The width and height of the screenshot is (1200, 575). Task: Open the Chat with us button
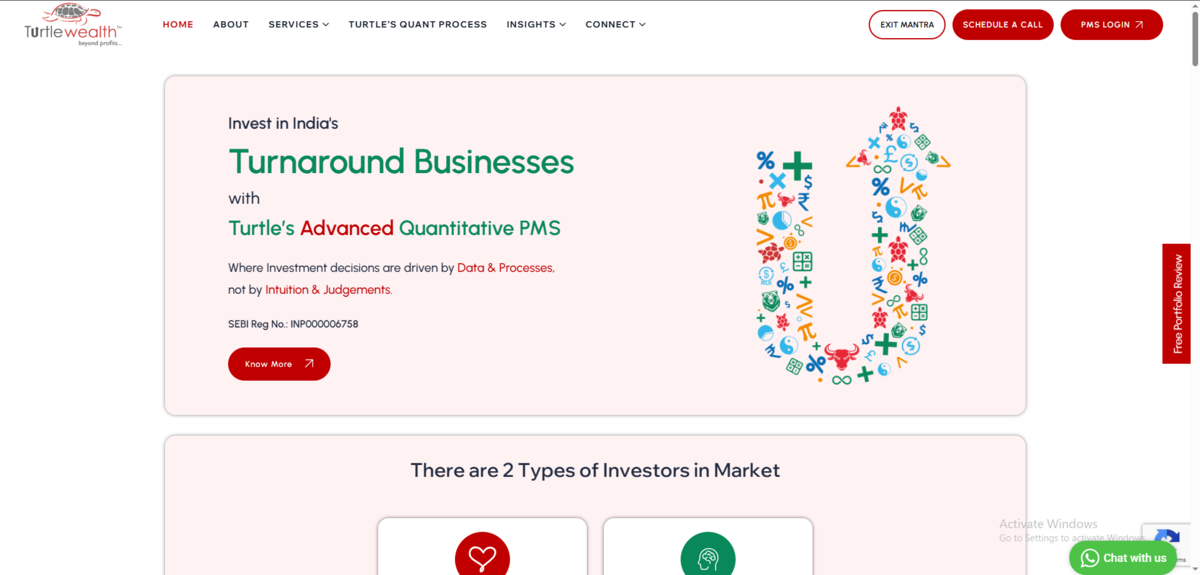tap(1123, 558)
